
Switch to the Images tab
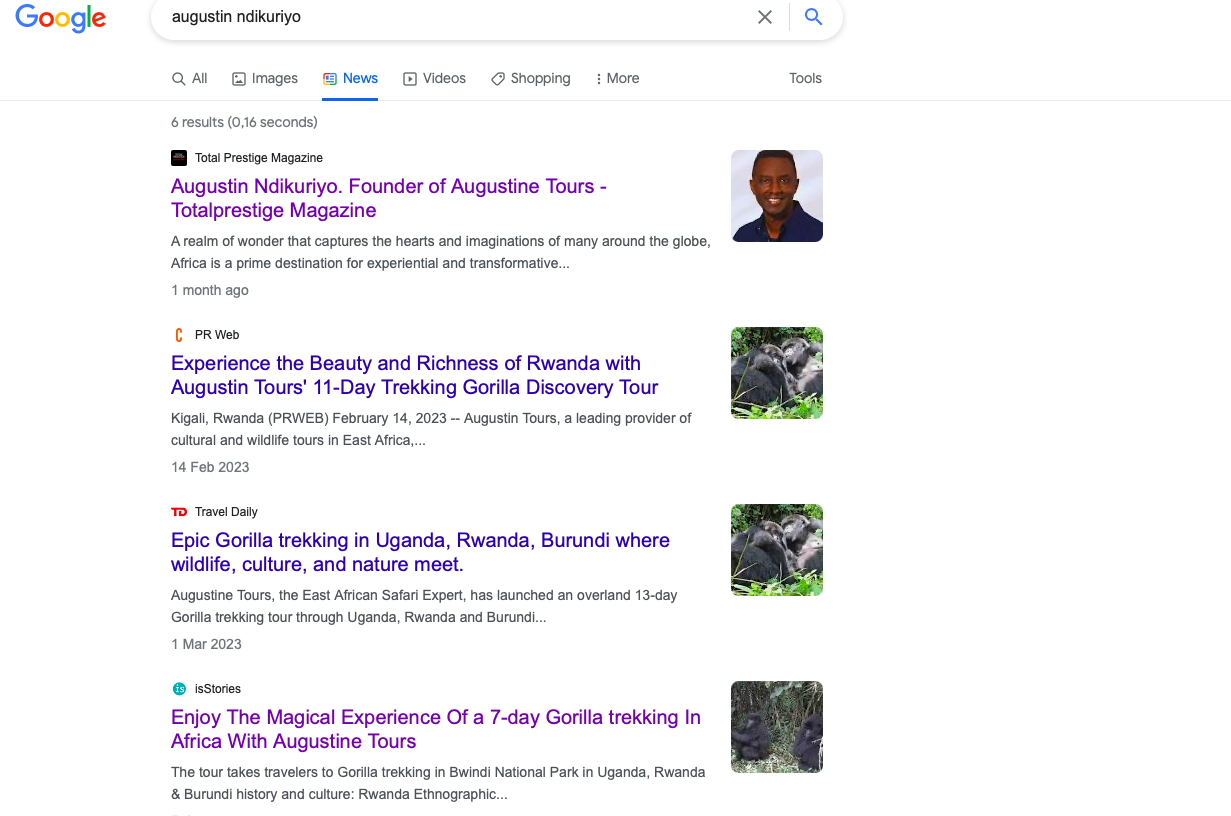(265, 78)
